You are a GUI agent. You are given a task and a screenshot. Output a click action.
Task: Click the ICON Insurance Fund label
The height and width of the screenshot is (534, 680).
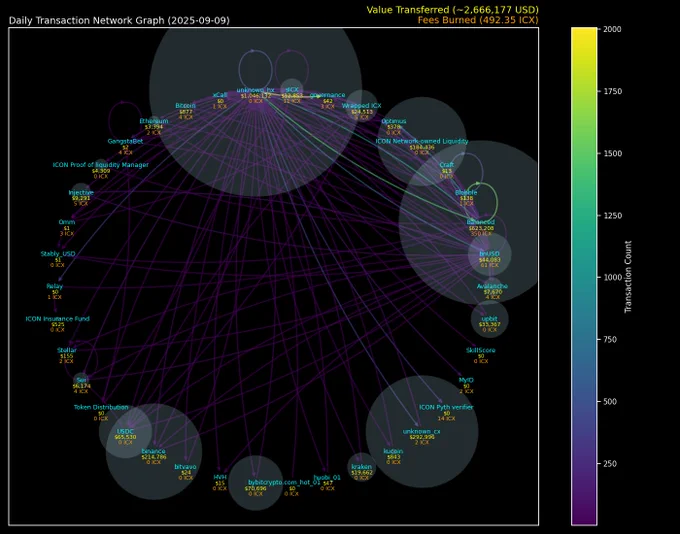coord(57,318)
